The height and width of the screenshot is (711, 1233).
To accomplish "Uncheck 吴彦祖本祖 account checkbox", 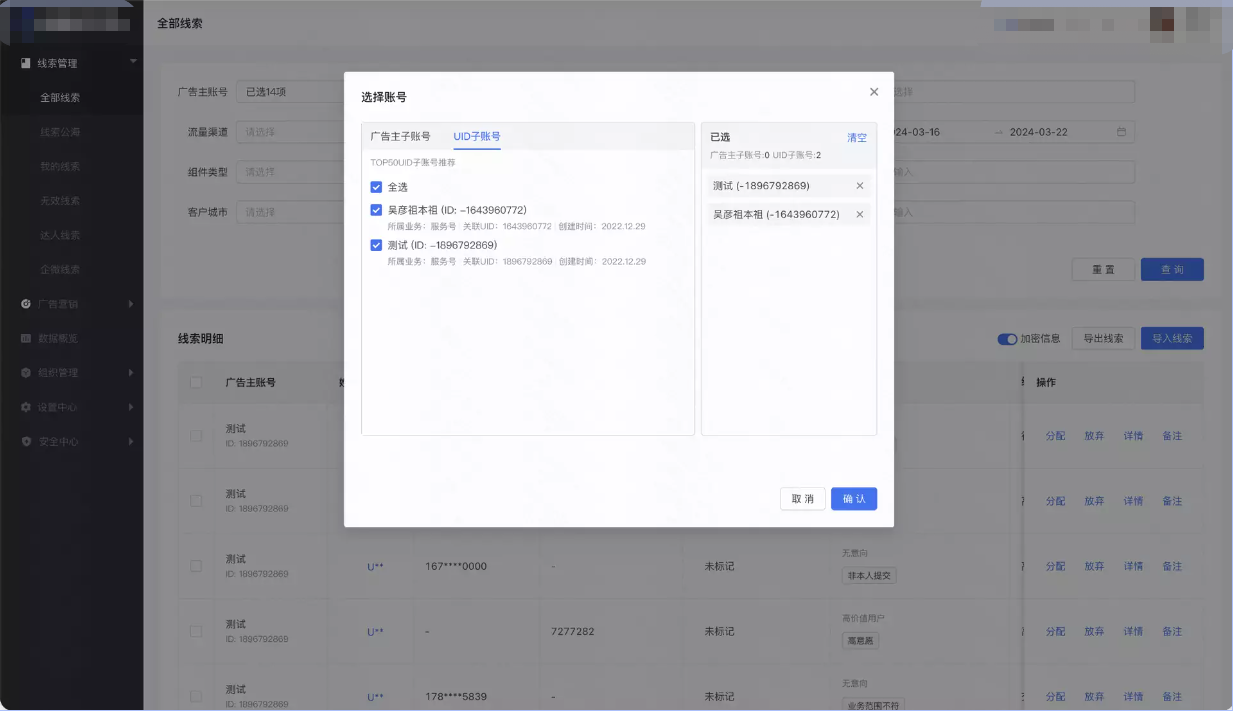I will [376, 212].
